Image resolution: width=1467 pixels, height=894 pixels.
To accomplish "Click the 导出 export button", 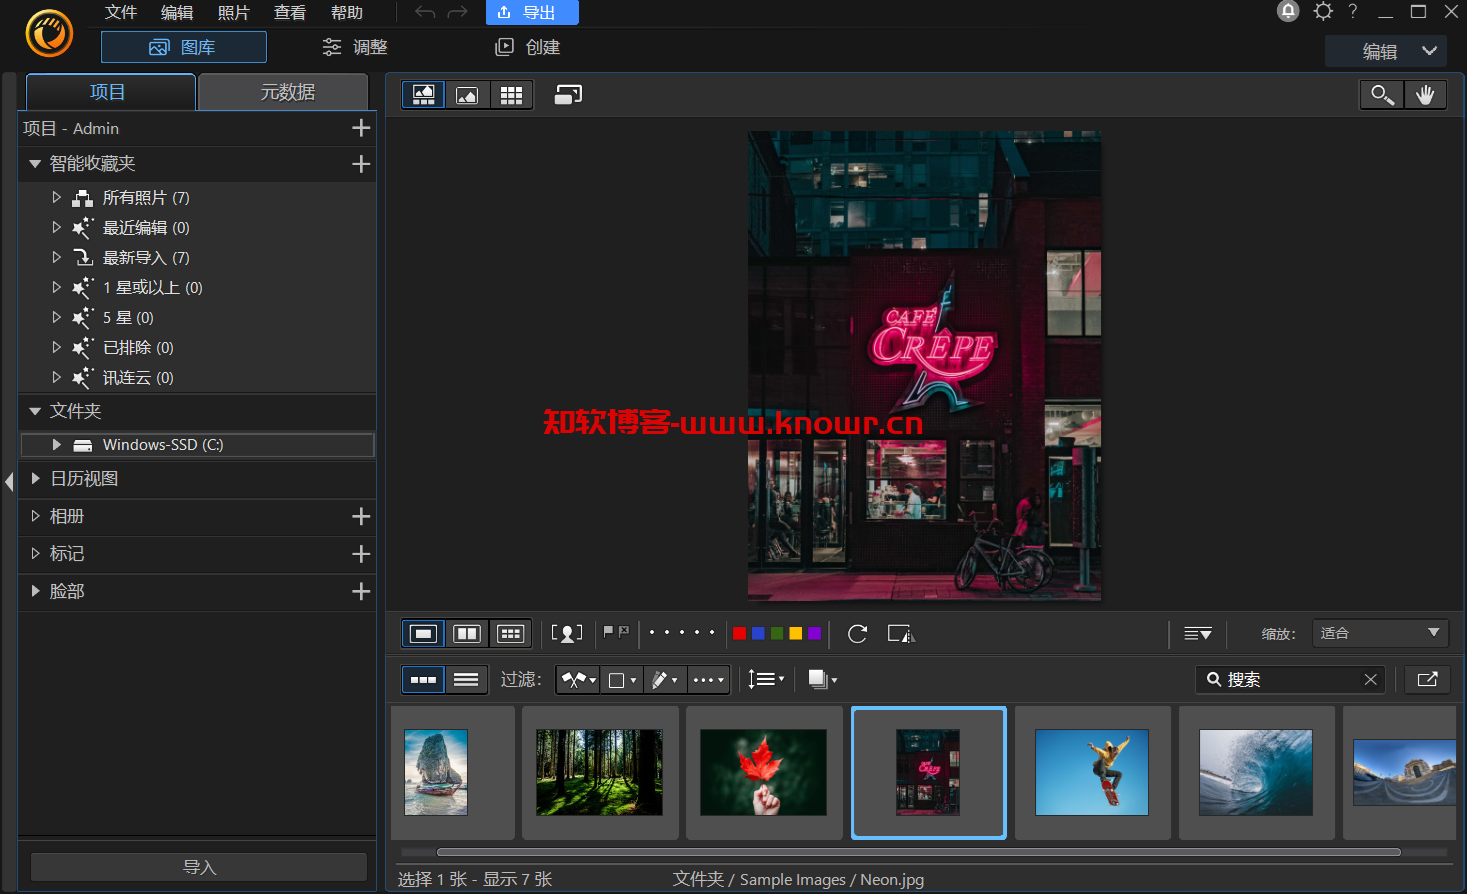I will click(532, 12).
